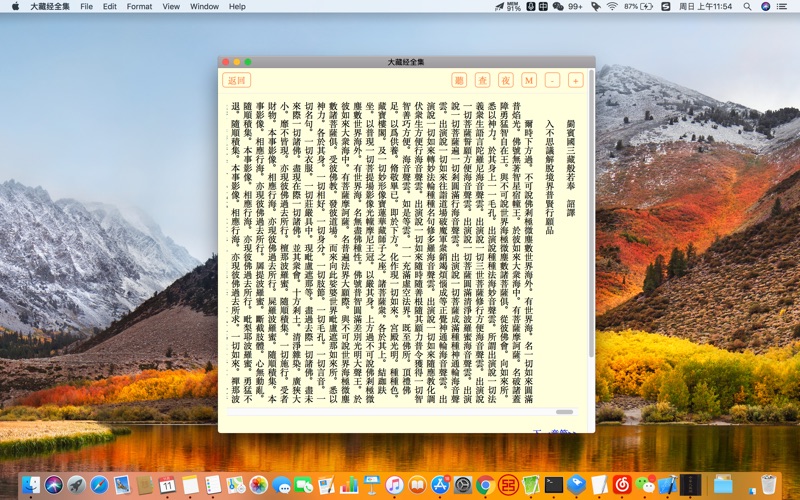Viewport: 800px width, 500px height.
Task: Open FaceTime from the dock
Action: point(304,485)
